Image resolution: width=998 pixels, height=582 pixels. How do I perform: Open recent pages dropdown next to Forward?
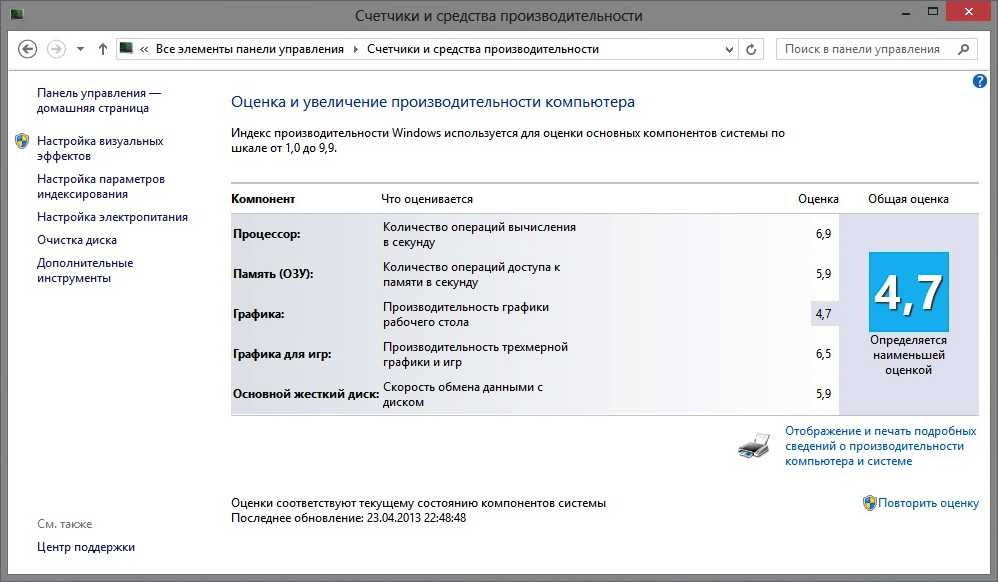80,49
